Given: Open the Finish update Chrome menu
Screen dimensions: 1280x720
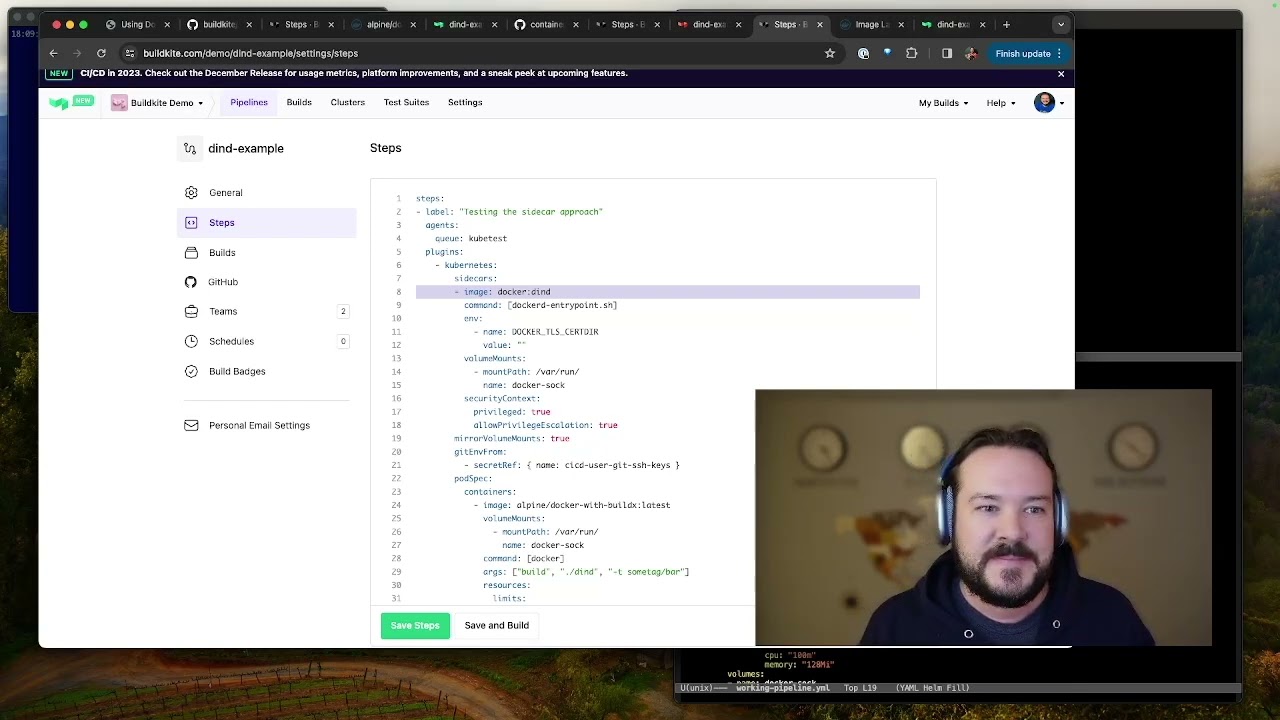Looking at the screenshot, I should pyautogui.click(x=1059, y=53).
